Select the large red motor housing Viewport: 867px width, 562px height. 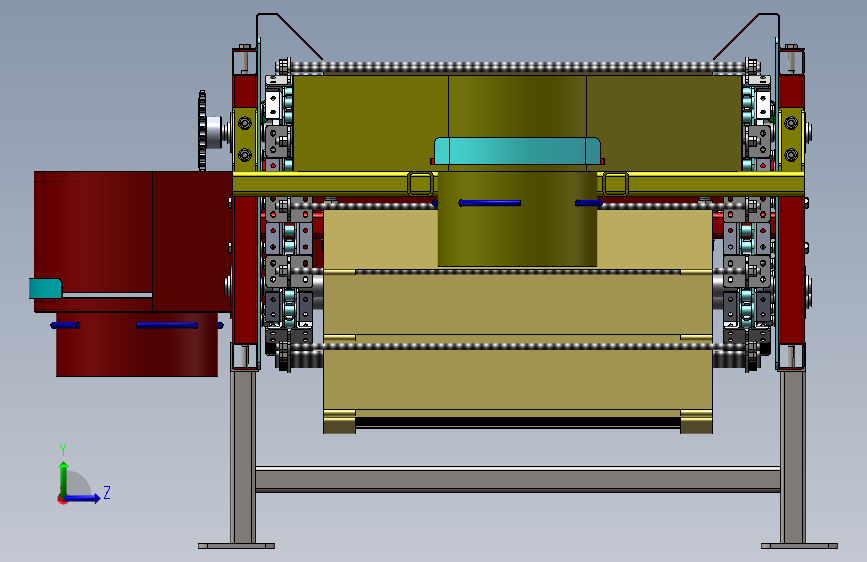pos(133,241)
